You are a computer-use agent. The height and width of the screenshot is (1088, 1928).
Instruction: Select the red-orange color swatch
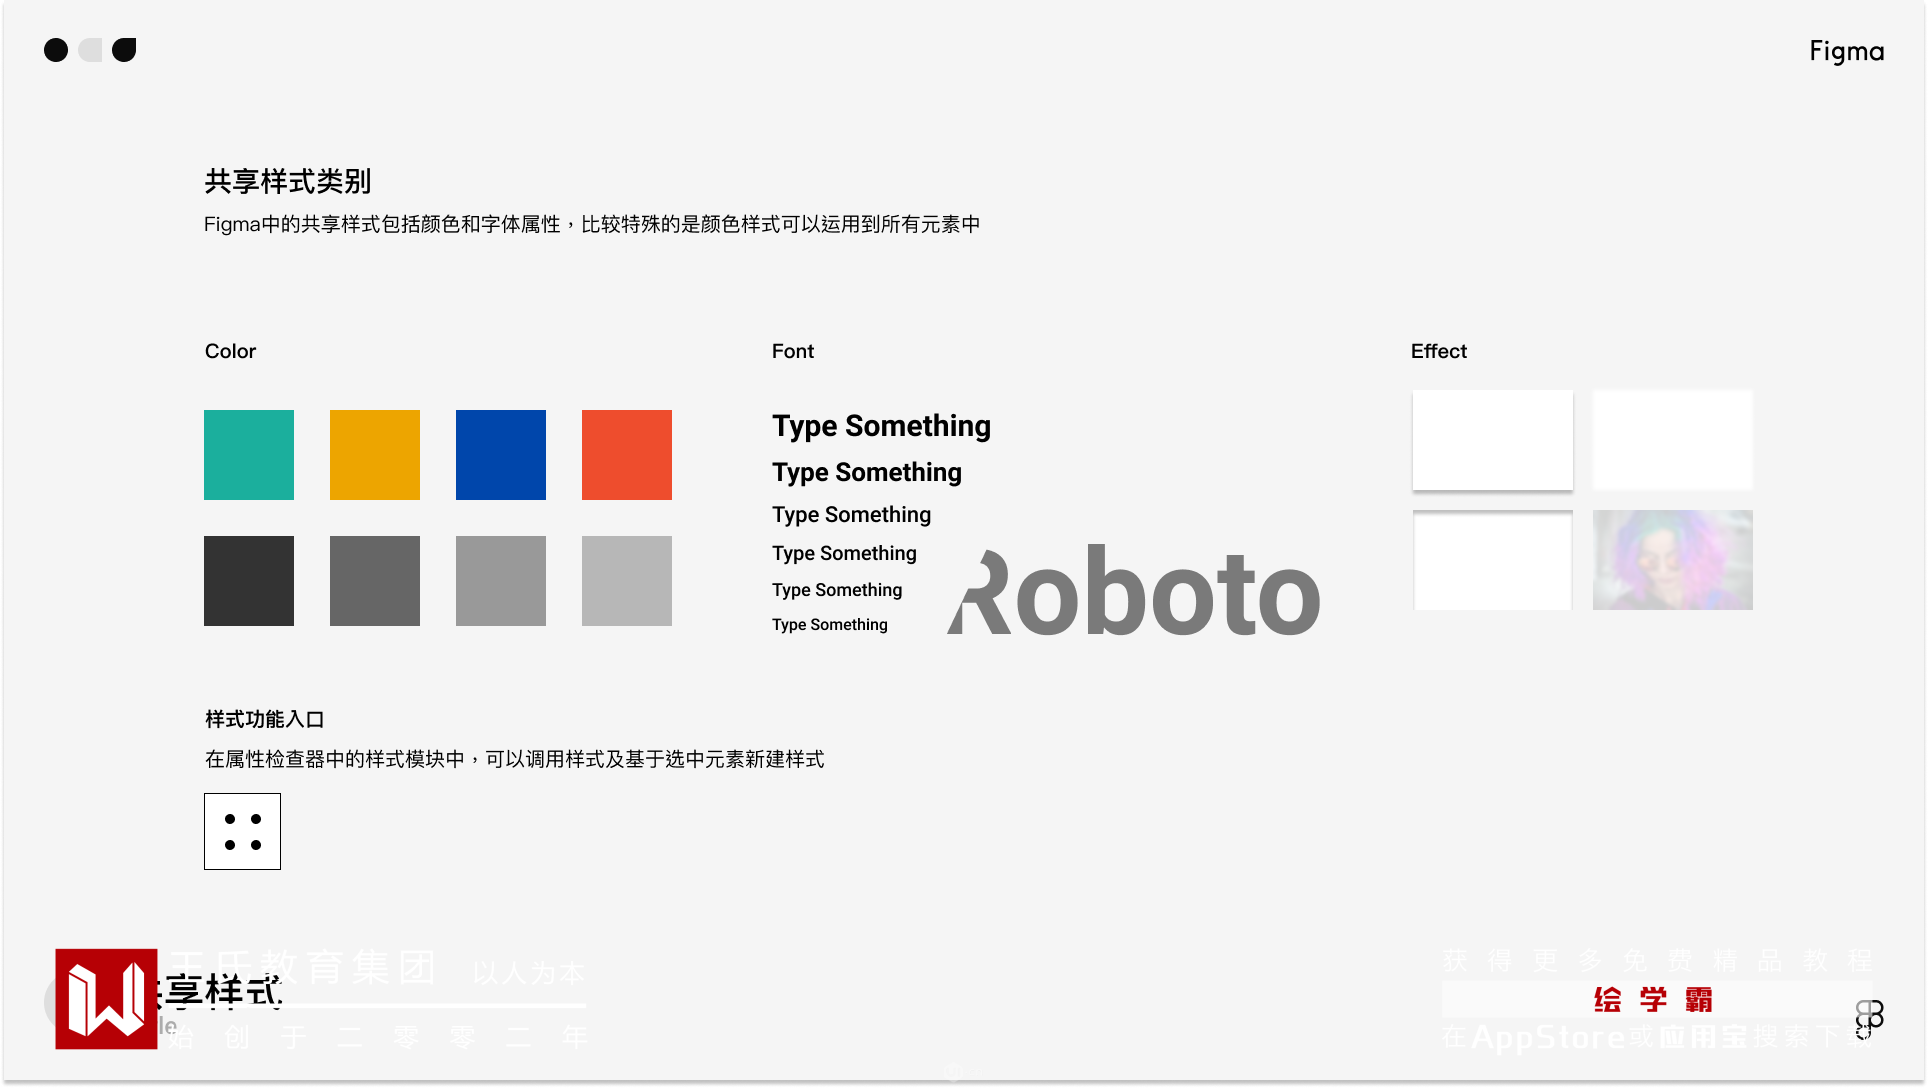tap(627, 455)
